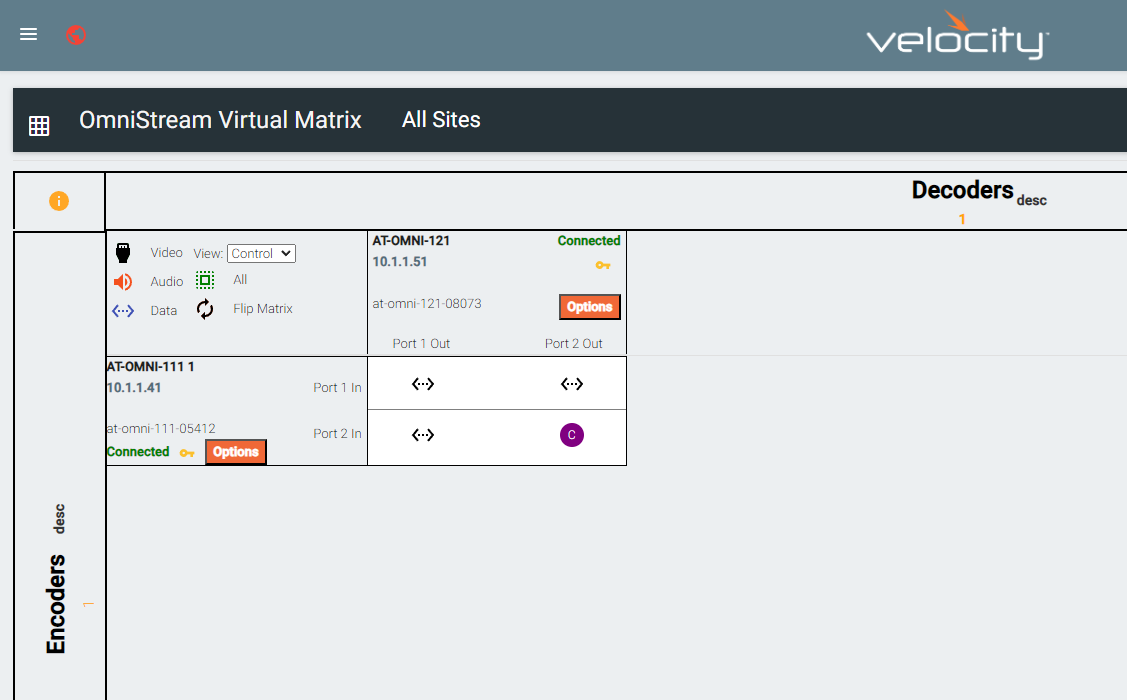1127x700 pixels.
Task: Click hostname at-omni-121-08073
Action: 427,303
